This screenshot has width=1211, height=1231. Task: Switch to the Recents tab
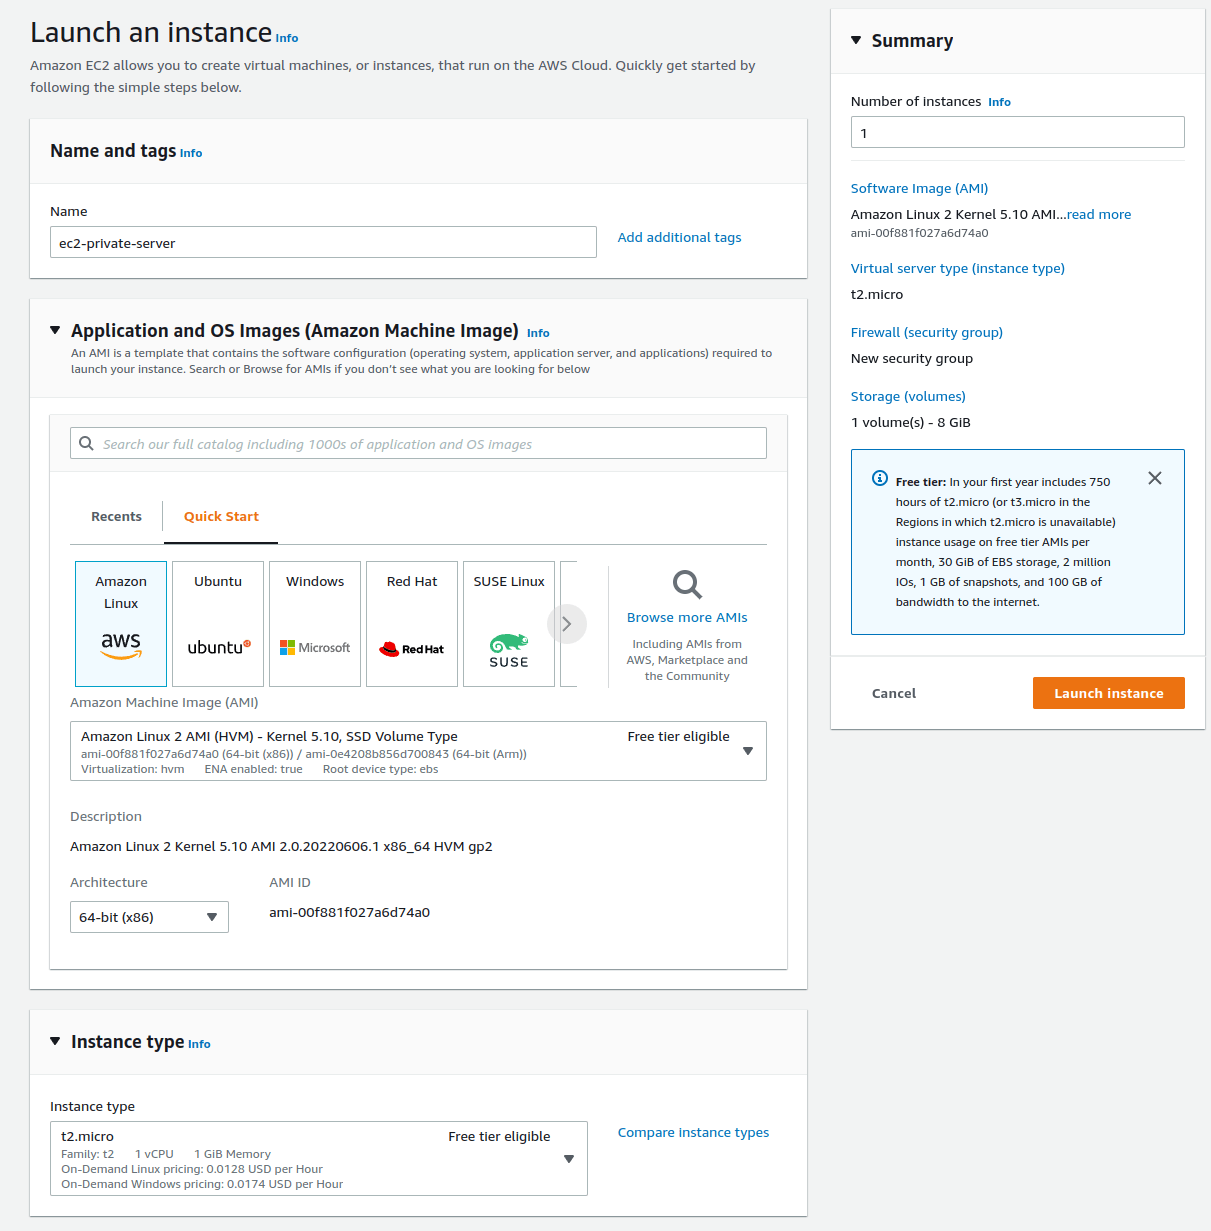[116, 517]
